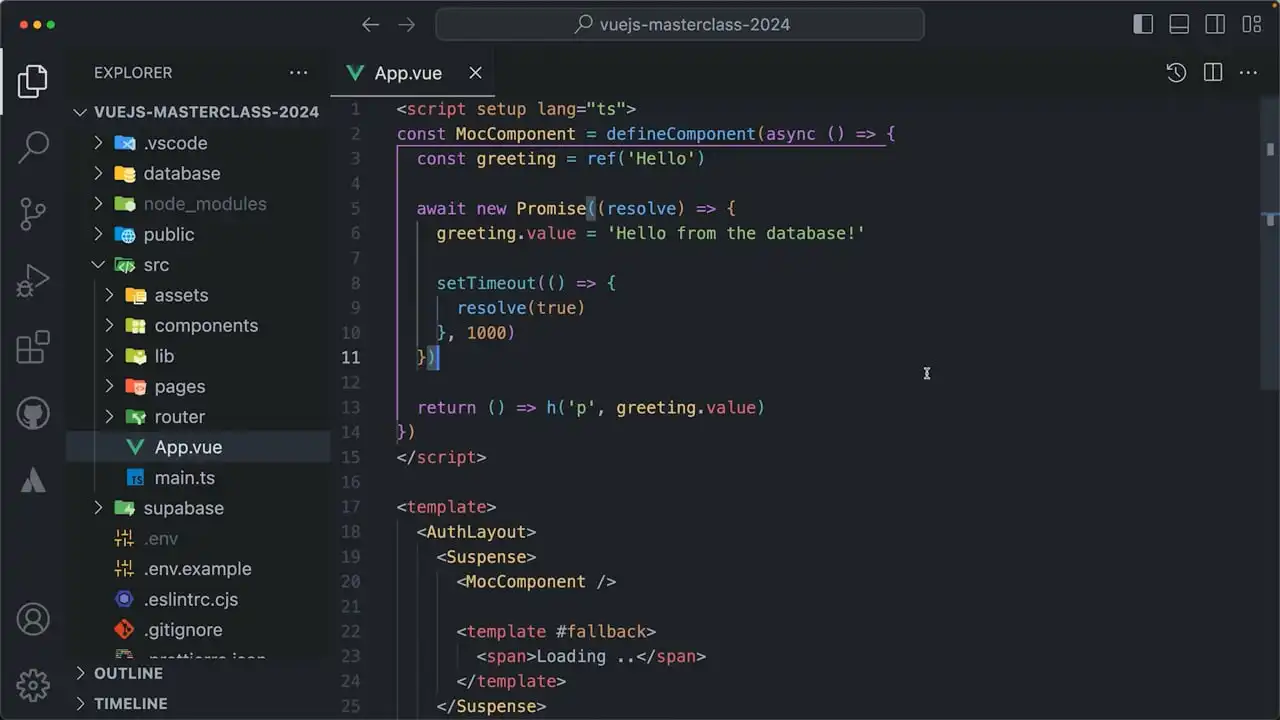The width and height of the screenshot is (1280, 720).
Task: Open the Manage gear menu
Action: 33,685
